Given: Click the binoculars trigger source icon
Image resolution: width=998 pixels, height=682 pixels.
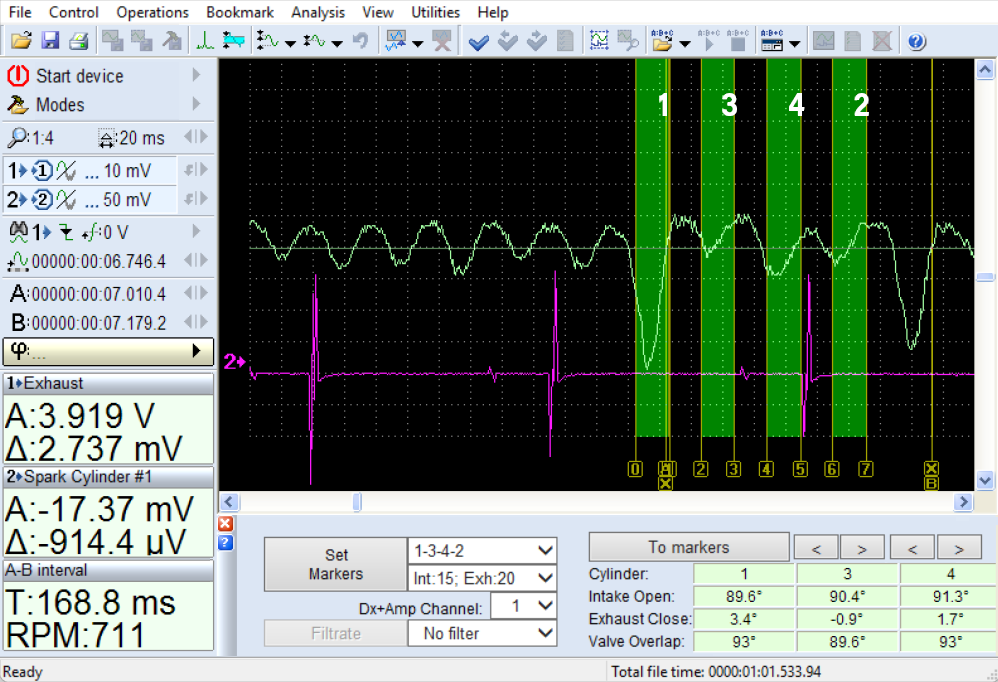Looking at the screenshot, I should pos(18,232).
